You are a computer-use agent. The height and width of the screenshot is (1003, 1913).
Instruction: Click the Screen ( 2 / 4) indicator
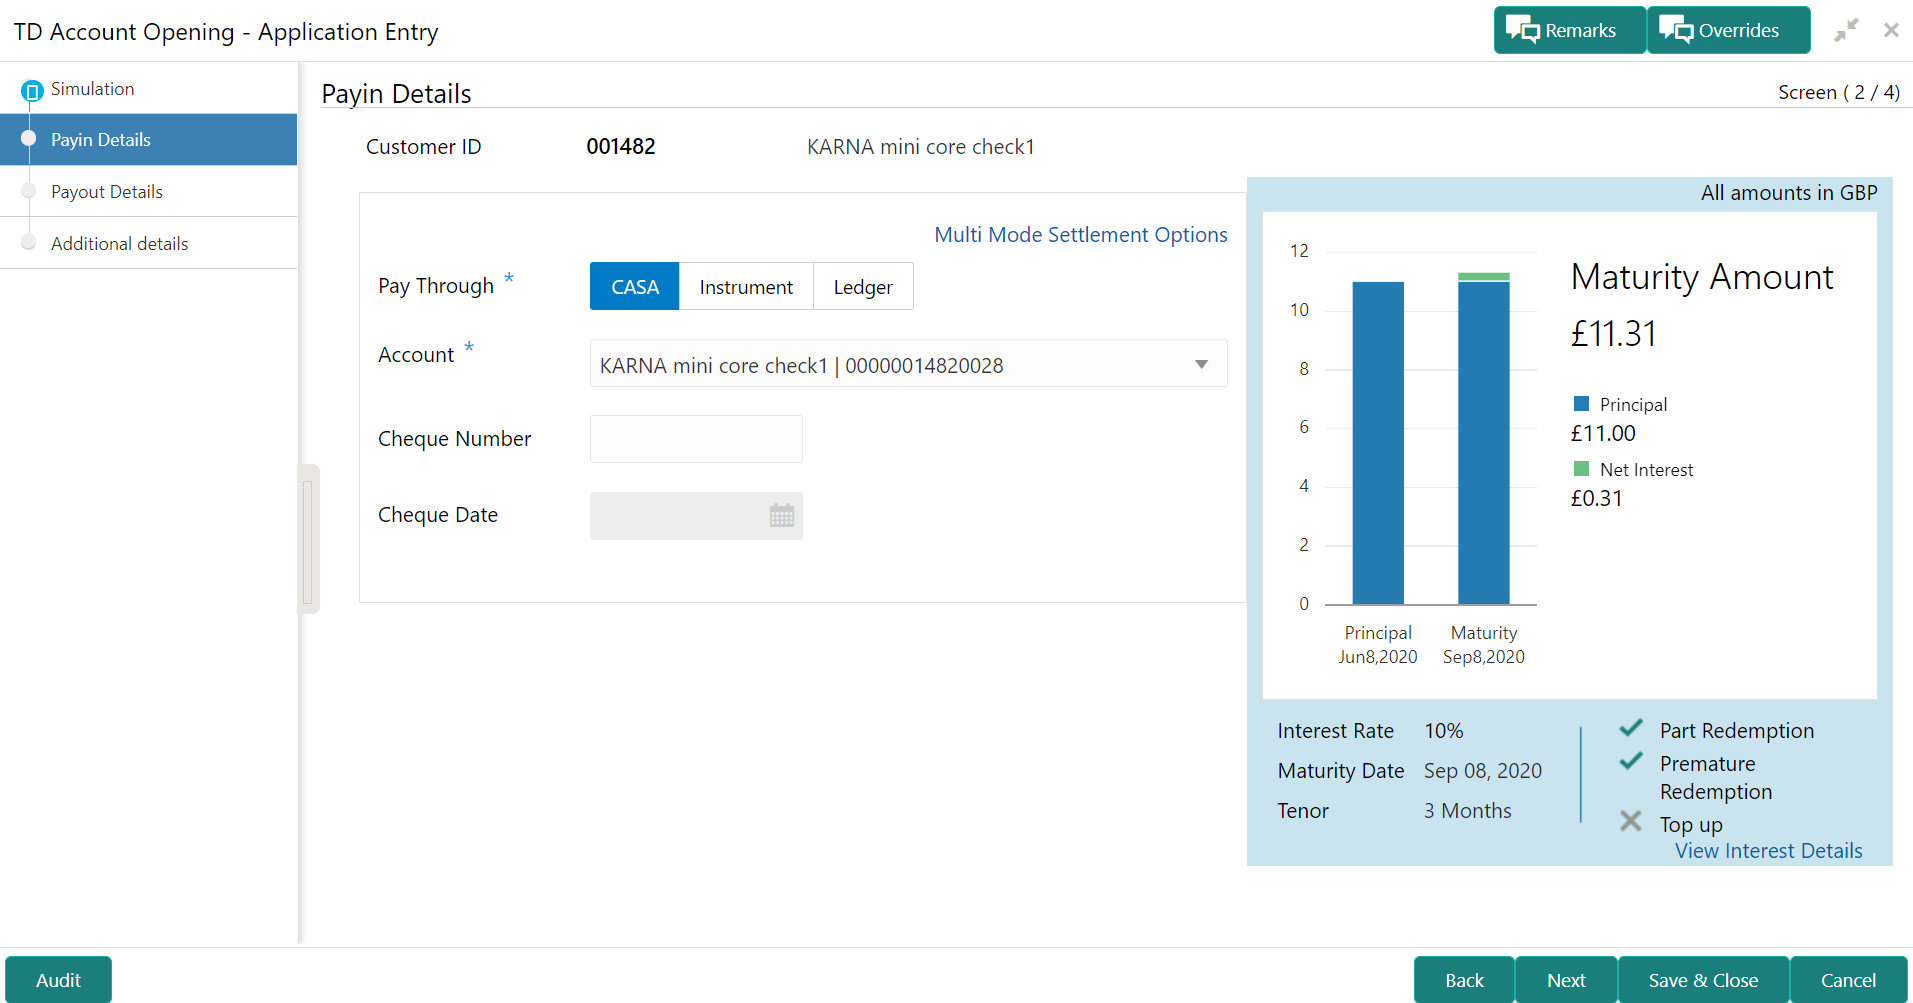click(x=1839, y=92)
